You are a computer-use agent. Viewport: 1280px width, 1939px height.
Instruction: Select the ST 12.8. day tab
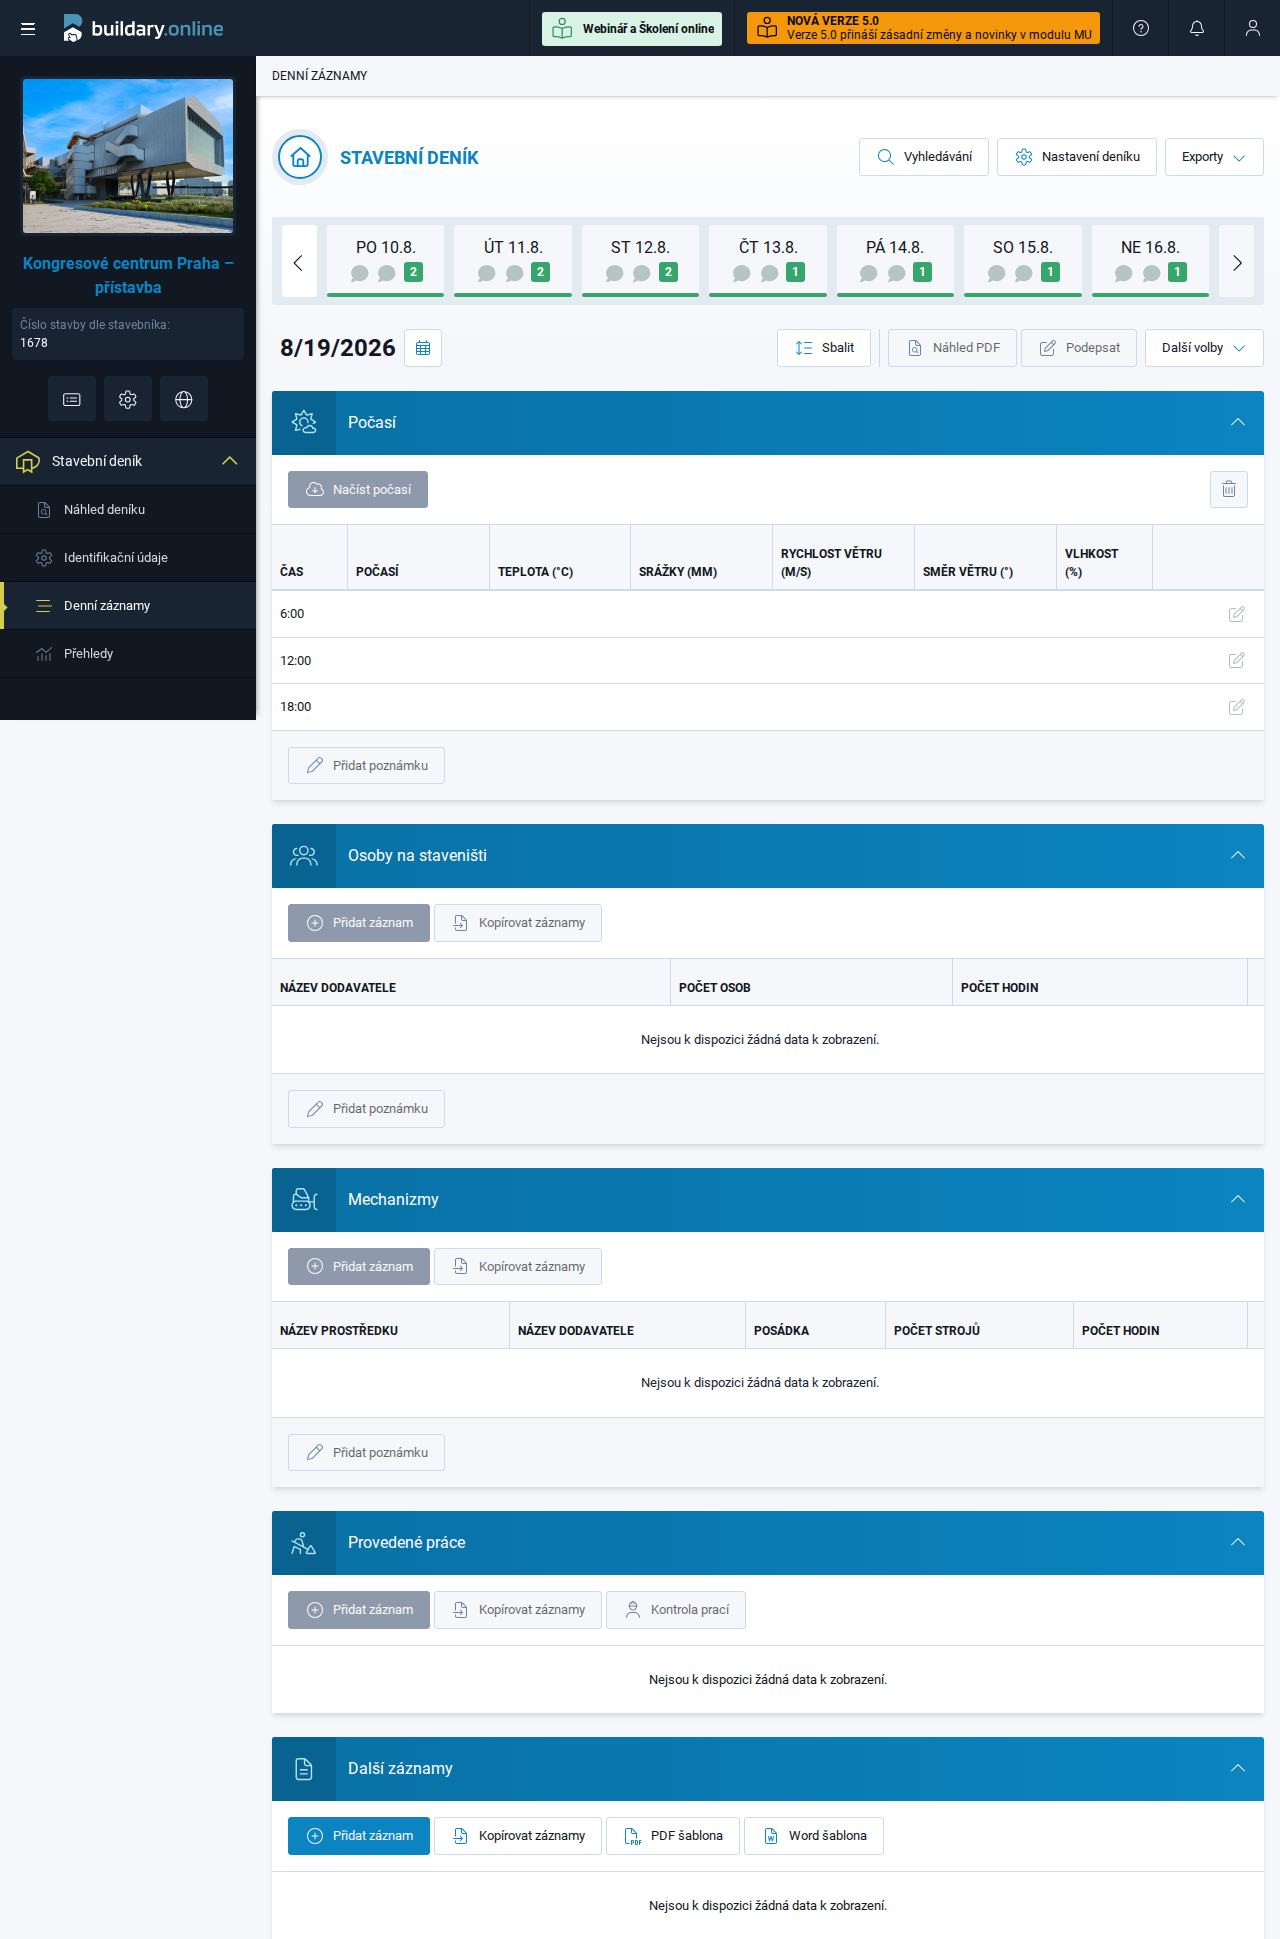point(640,261)
